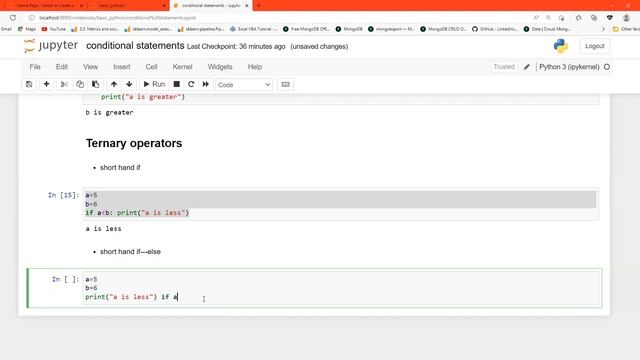Image resolution: width=640 pixels, height=360 pixels.
Task: Copy the selected cells from the toolbar
Action: [80, 84]
